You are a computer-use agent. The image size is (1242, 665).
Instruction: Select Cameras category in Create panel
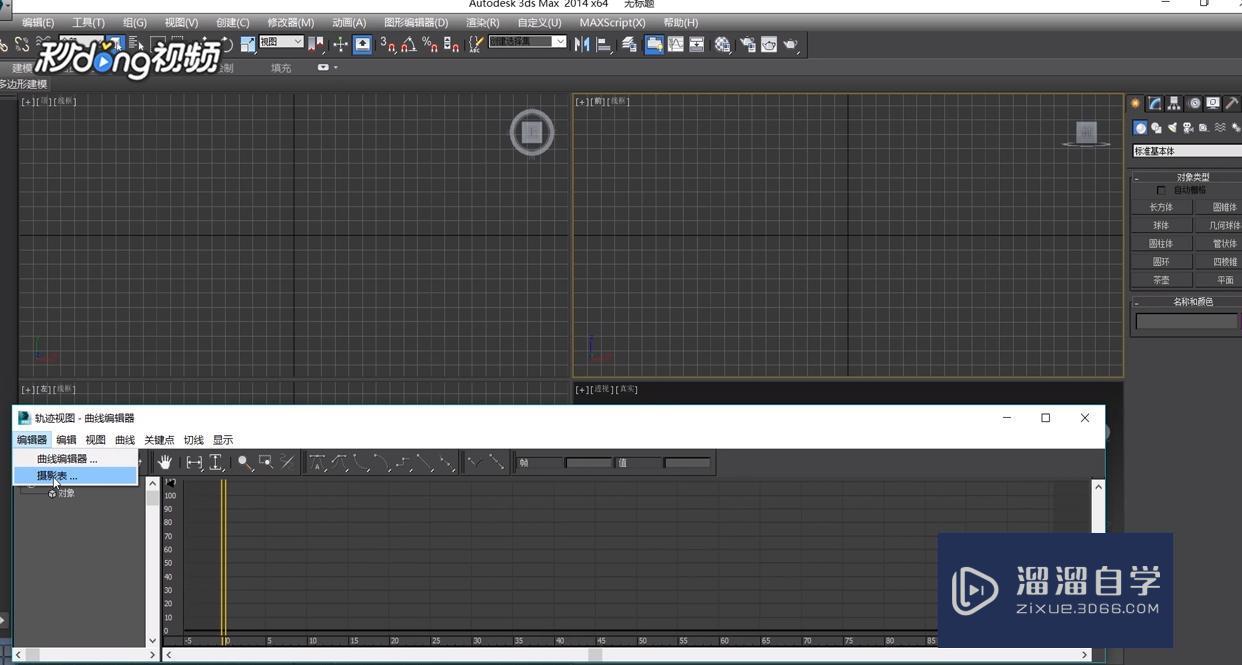(x=1188, y=128)
